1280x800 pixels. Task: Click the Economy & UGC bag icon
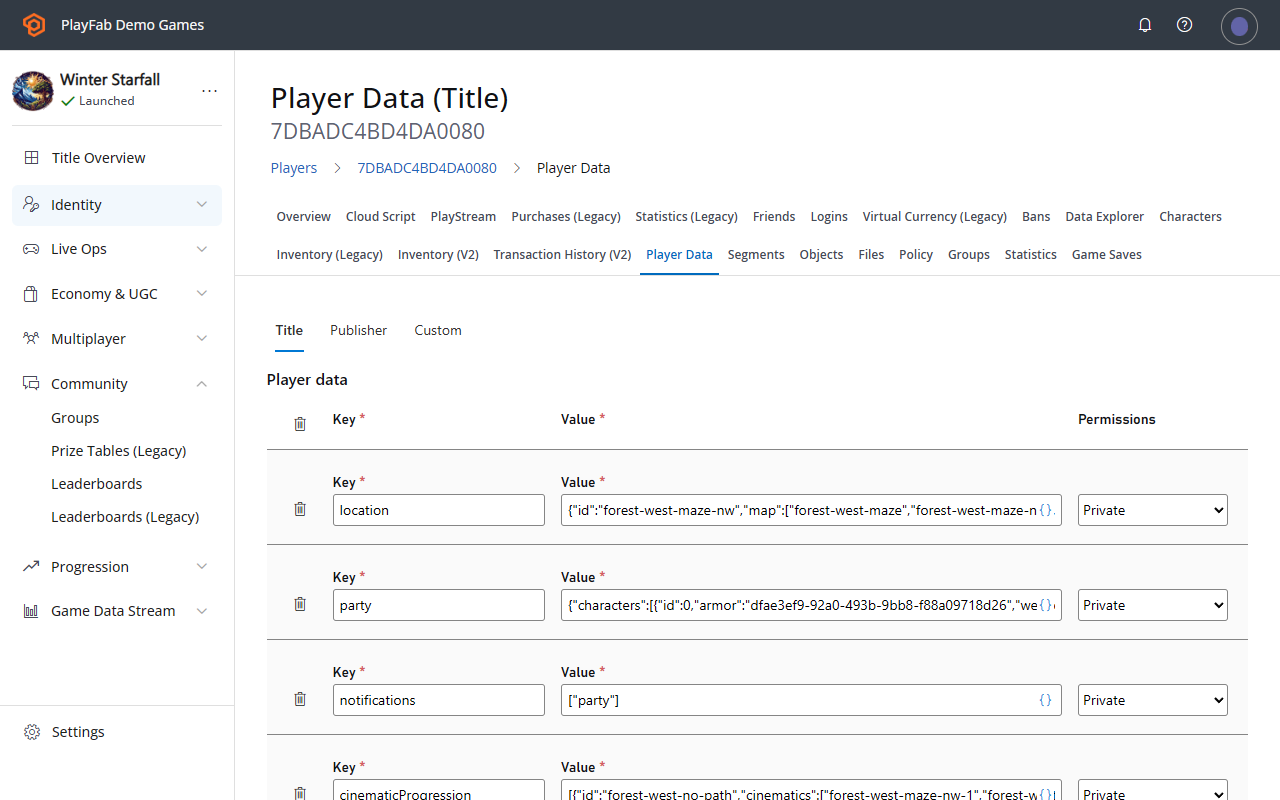32,294
